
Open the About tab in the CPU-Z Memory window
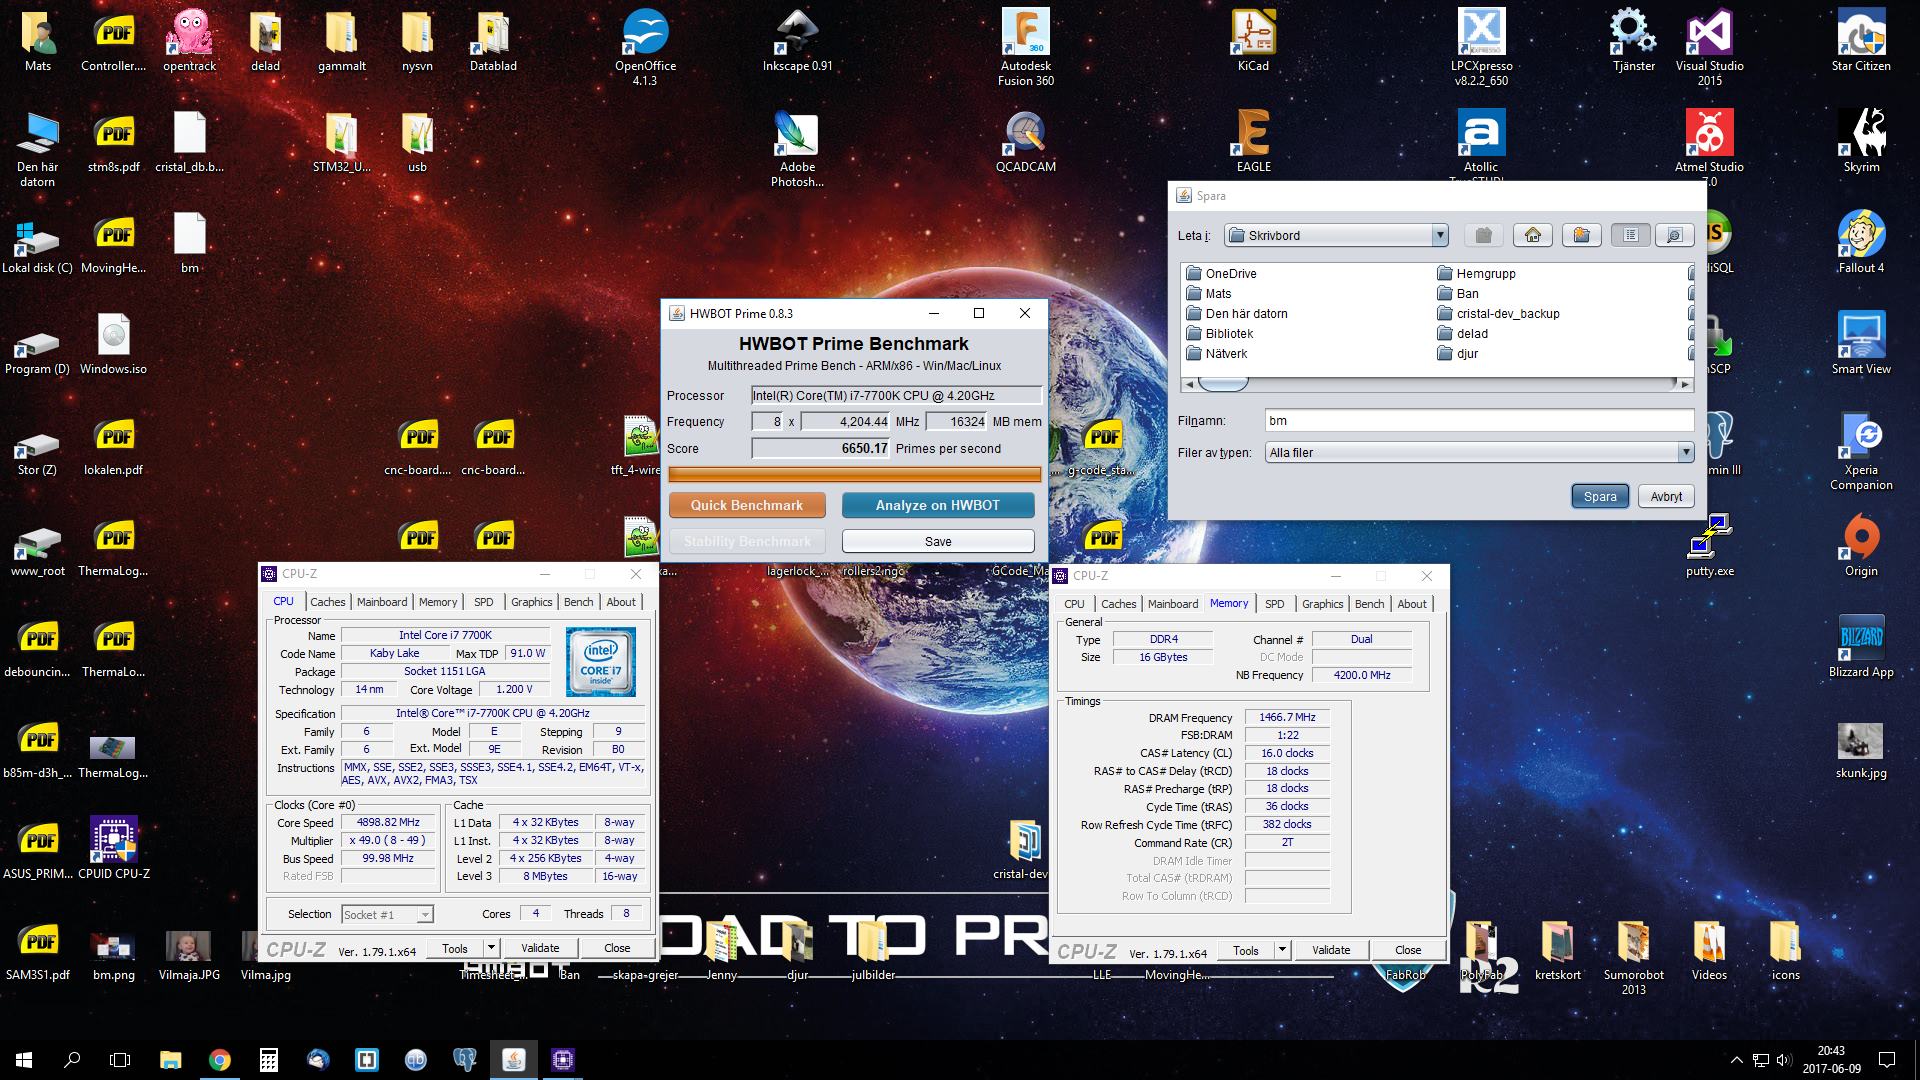[1412, 604]
